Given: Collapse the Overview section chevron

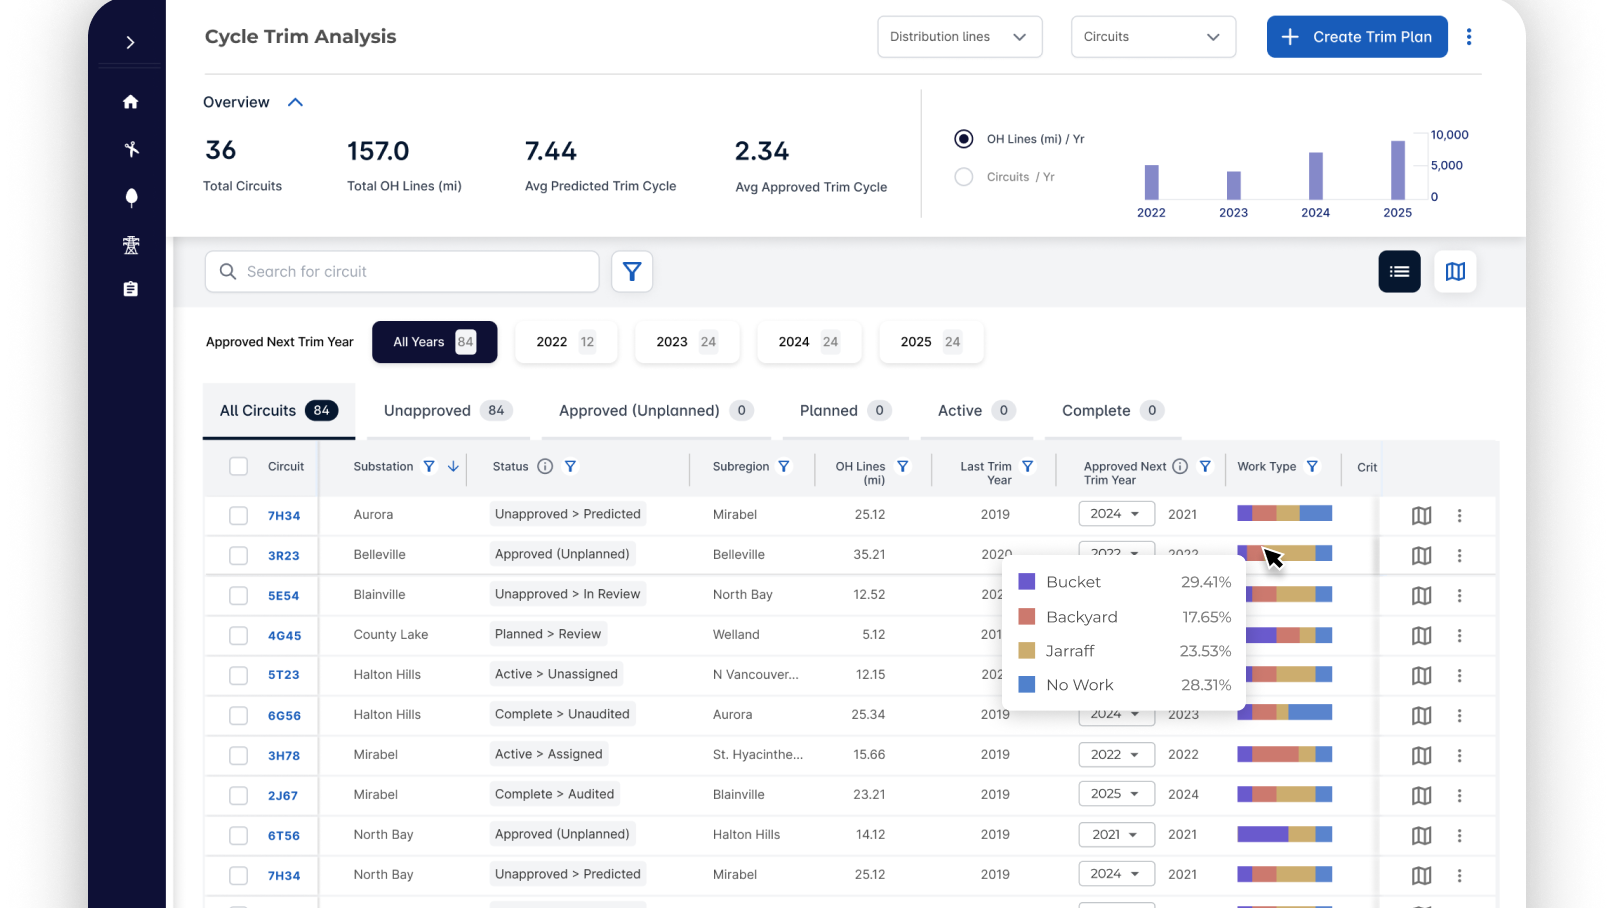Looking at the screenshot, I should tap(295, 102).
